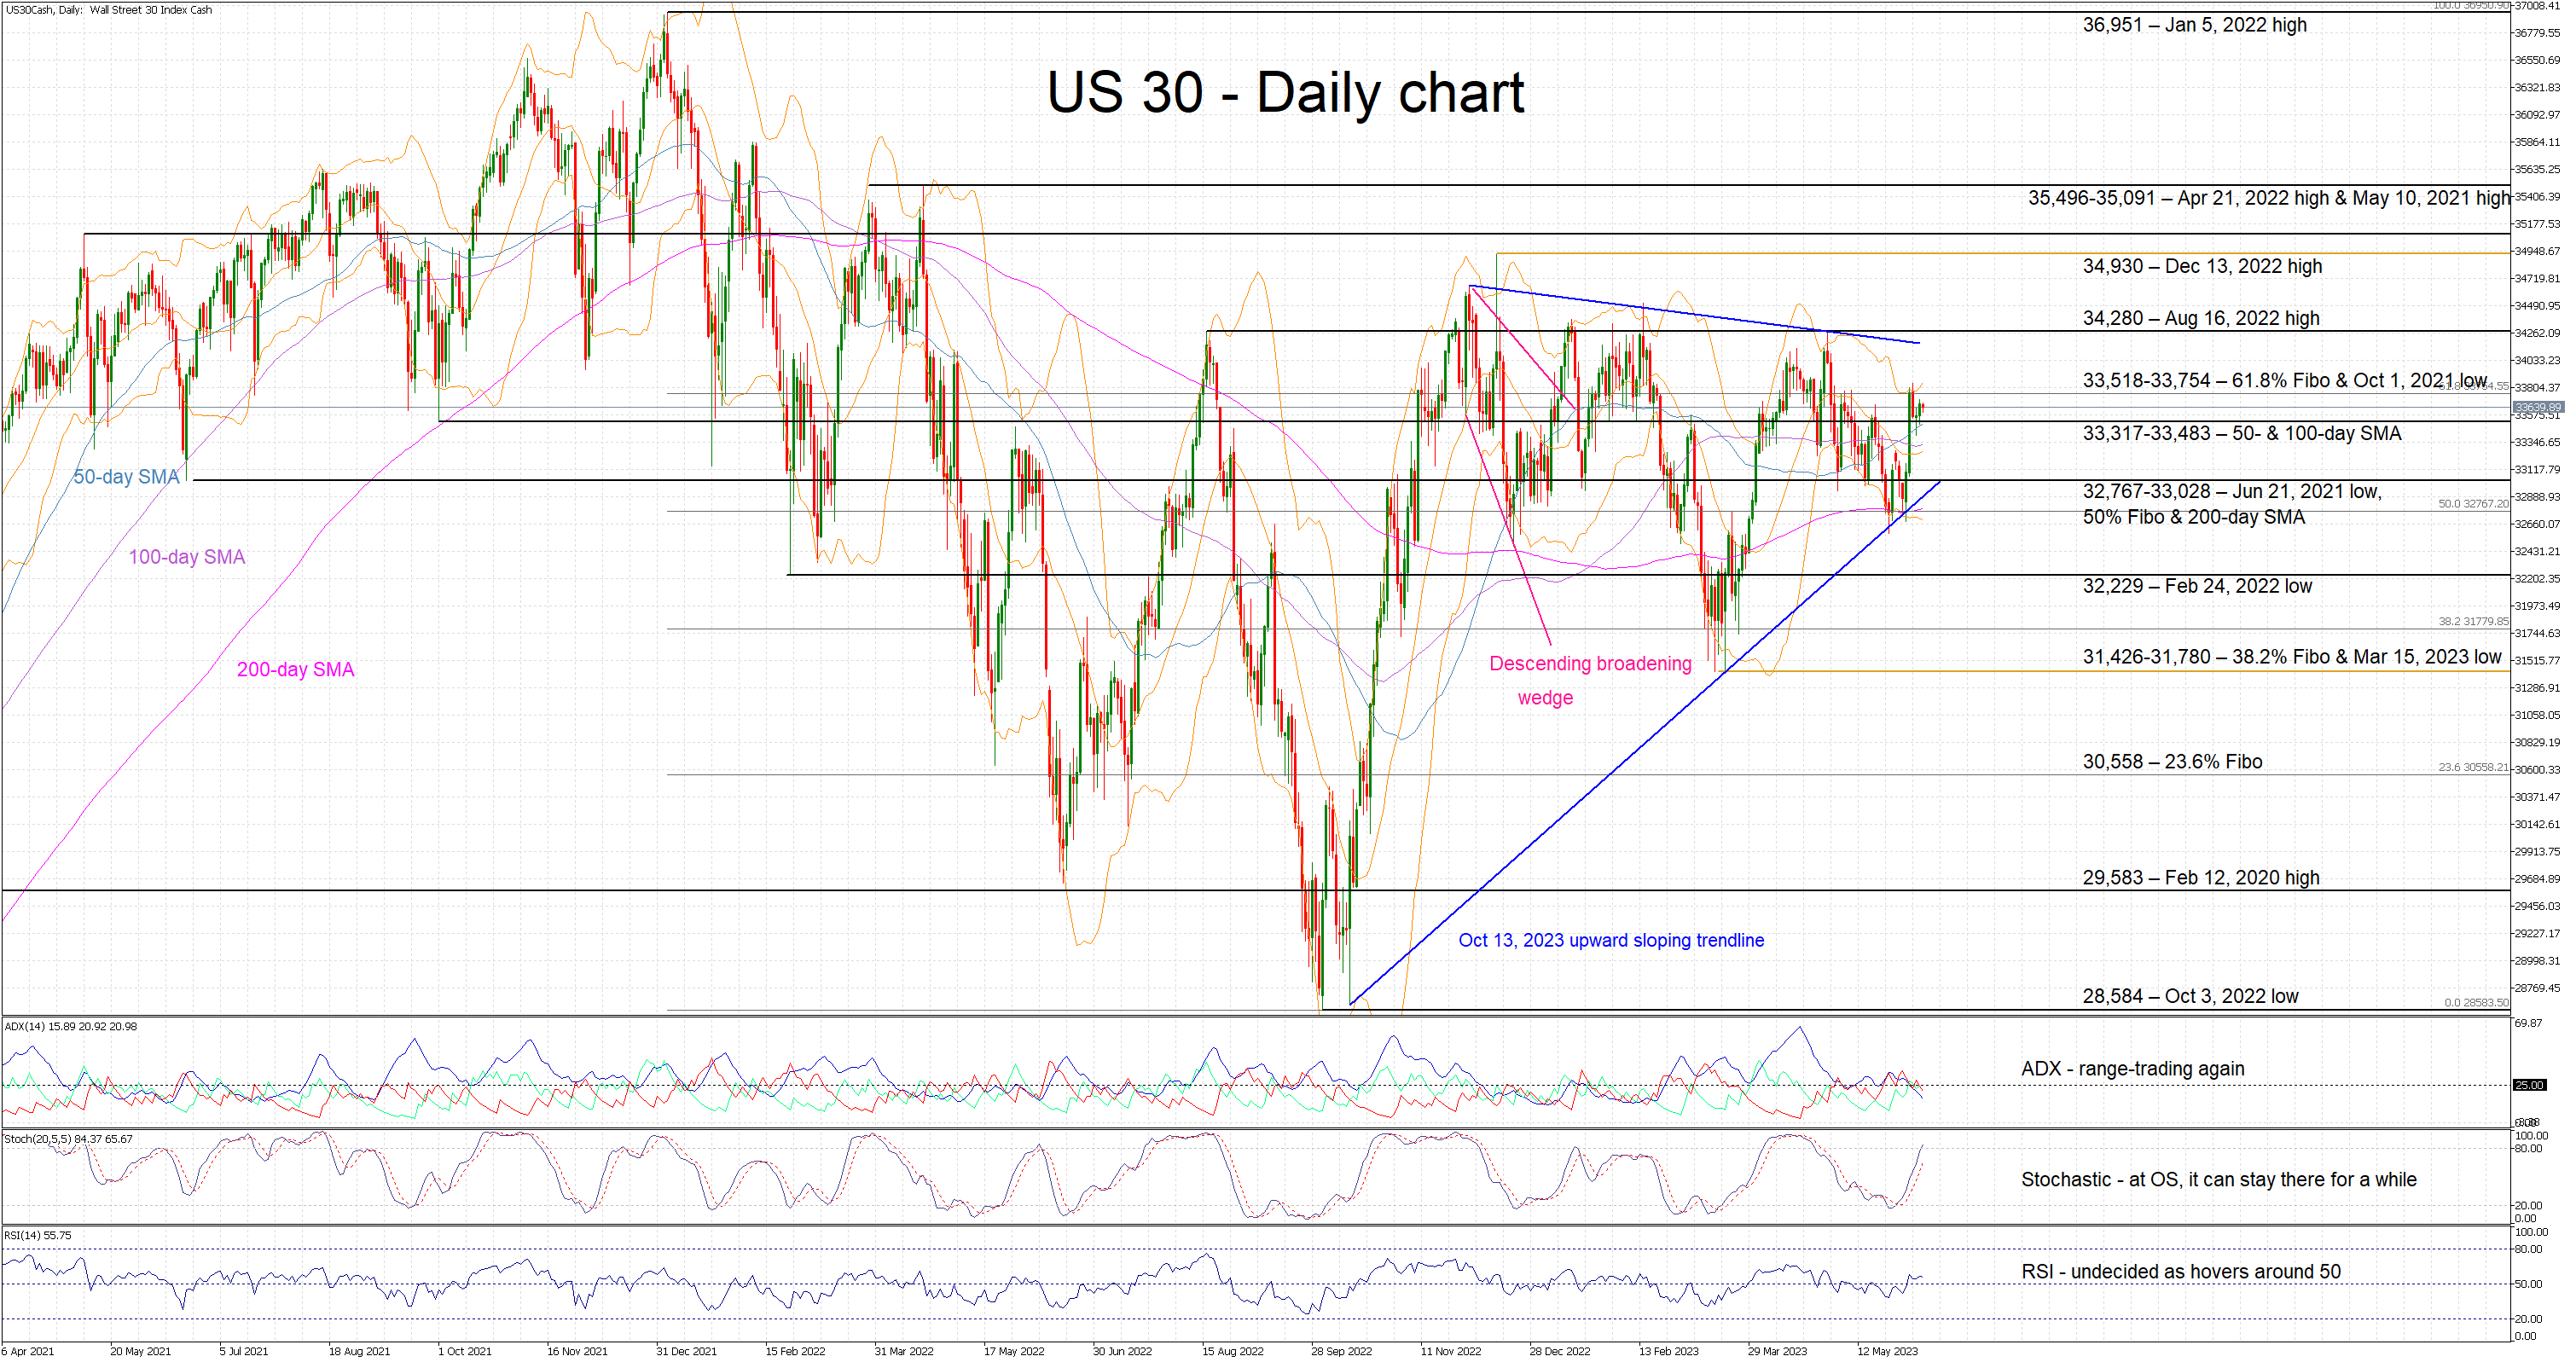Click the 29,583 Feb 12, 2020 high label
The width and height of the screenshot is (2576, 1362).
tap(2200, 877)
